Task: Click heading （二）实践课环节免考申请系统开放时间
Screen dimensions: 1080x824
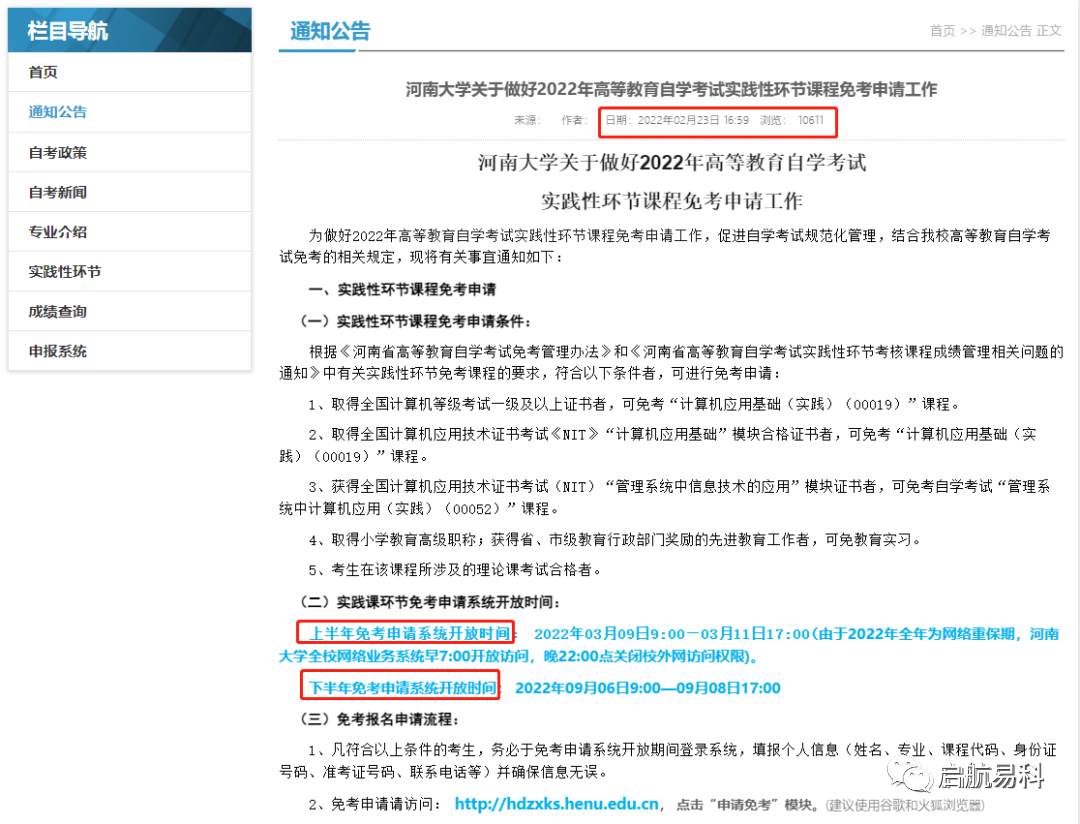Action: 430,602
